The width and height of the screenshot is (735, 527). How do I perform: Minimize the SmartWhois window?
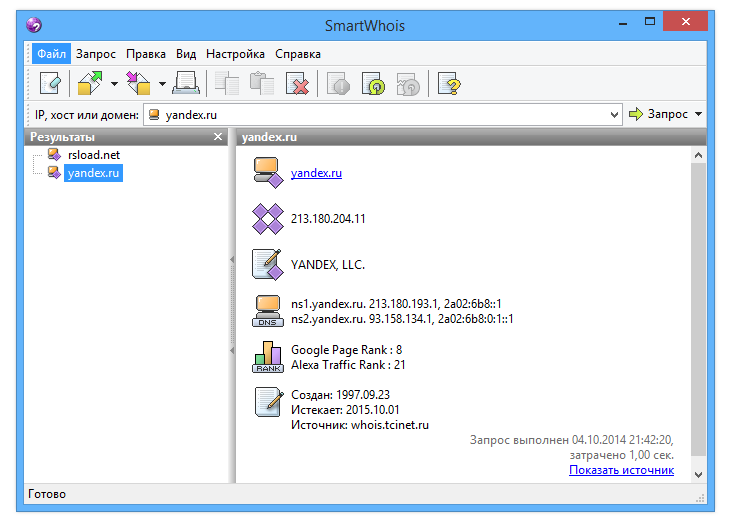click(x=623, y=23)
